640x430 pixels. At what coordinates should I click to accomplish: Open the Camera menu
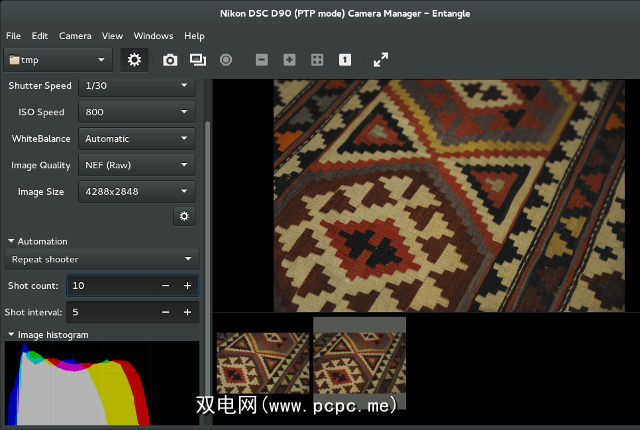[x=75, y=35]
